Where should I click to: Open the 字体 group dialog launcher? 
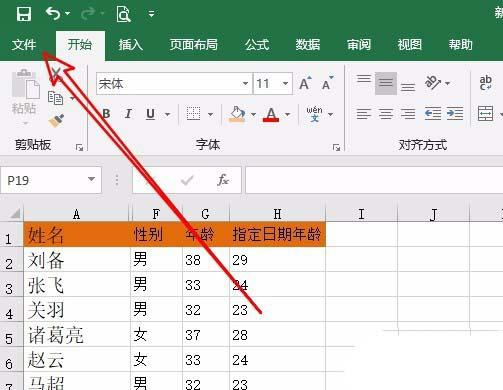pyautogui.click(x=336, y=147)
